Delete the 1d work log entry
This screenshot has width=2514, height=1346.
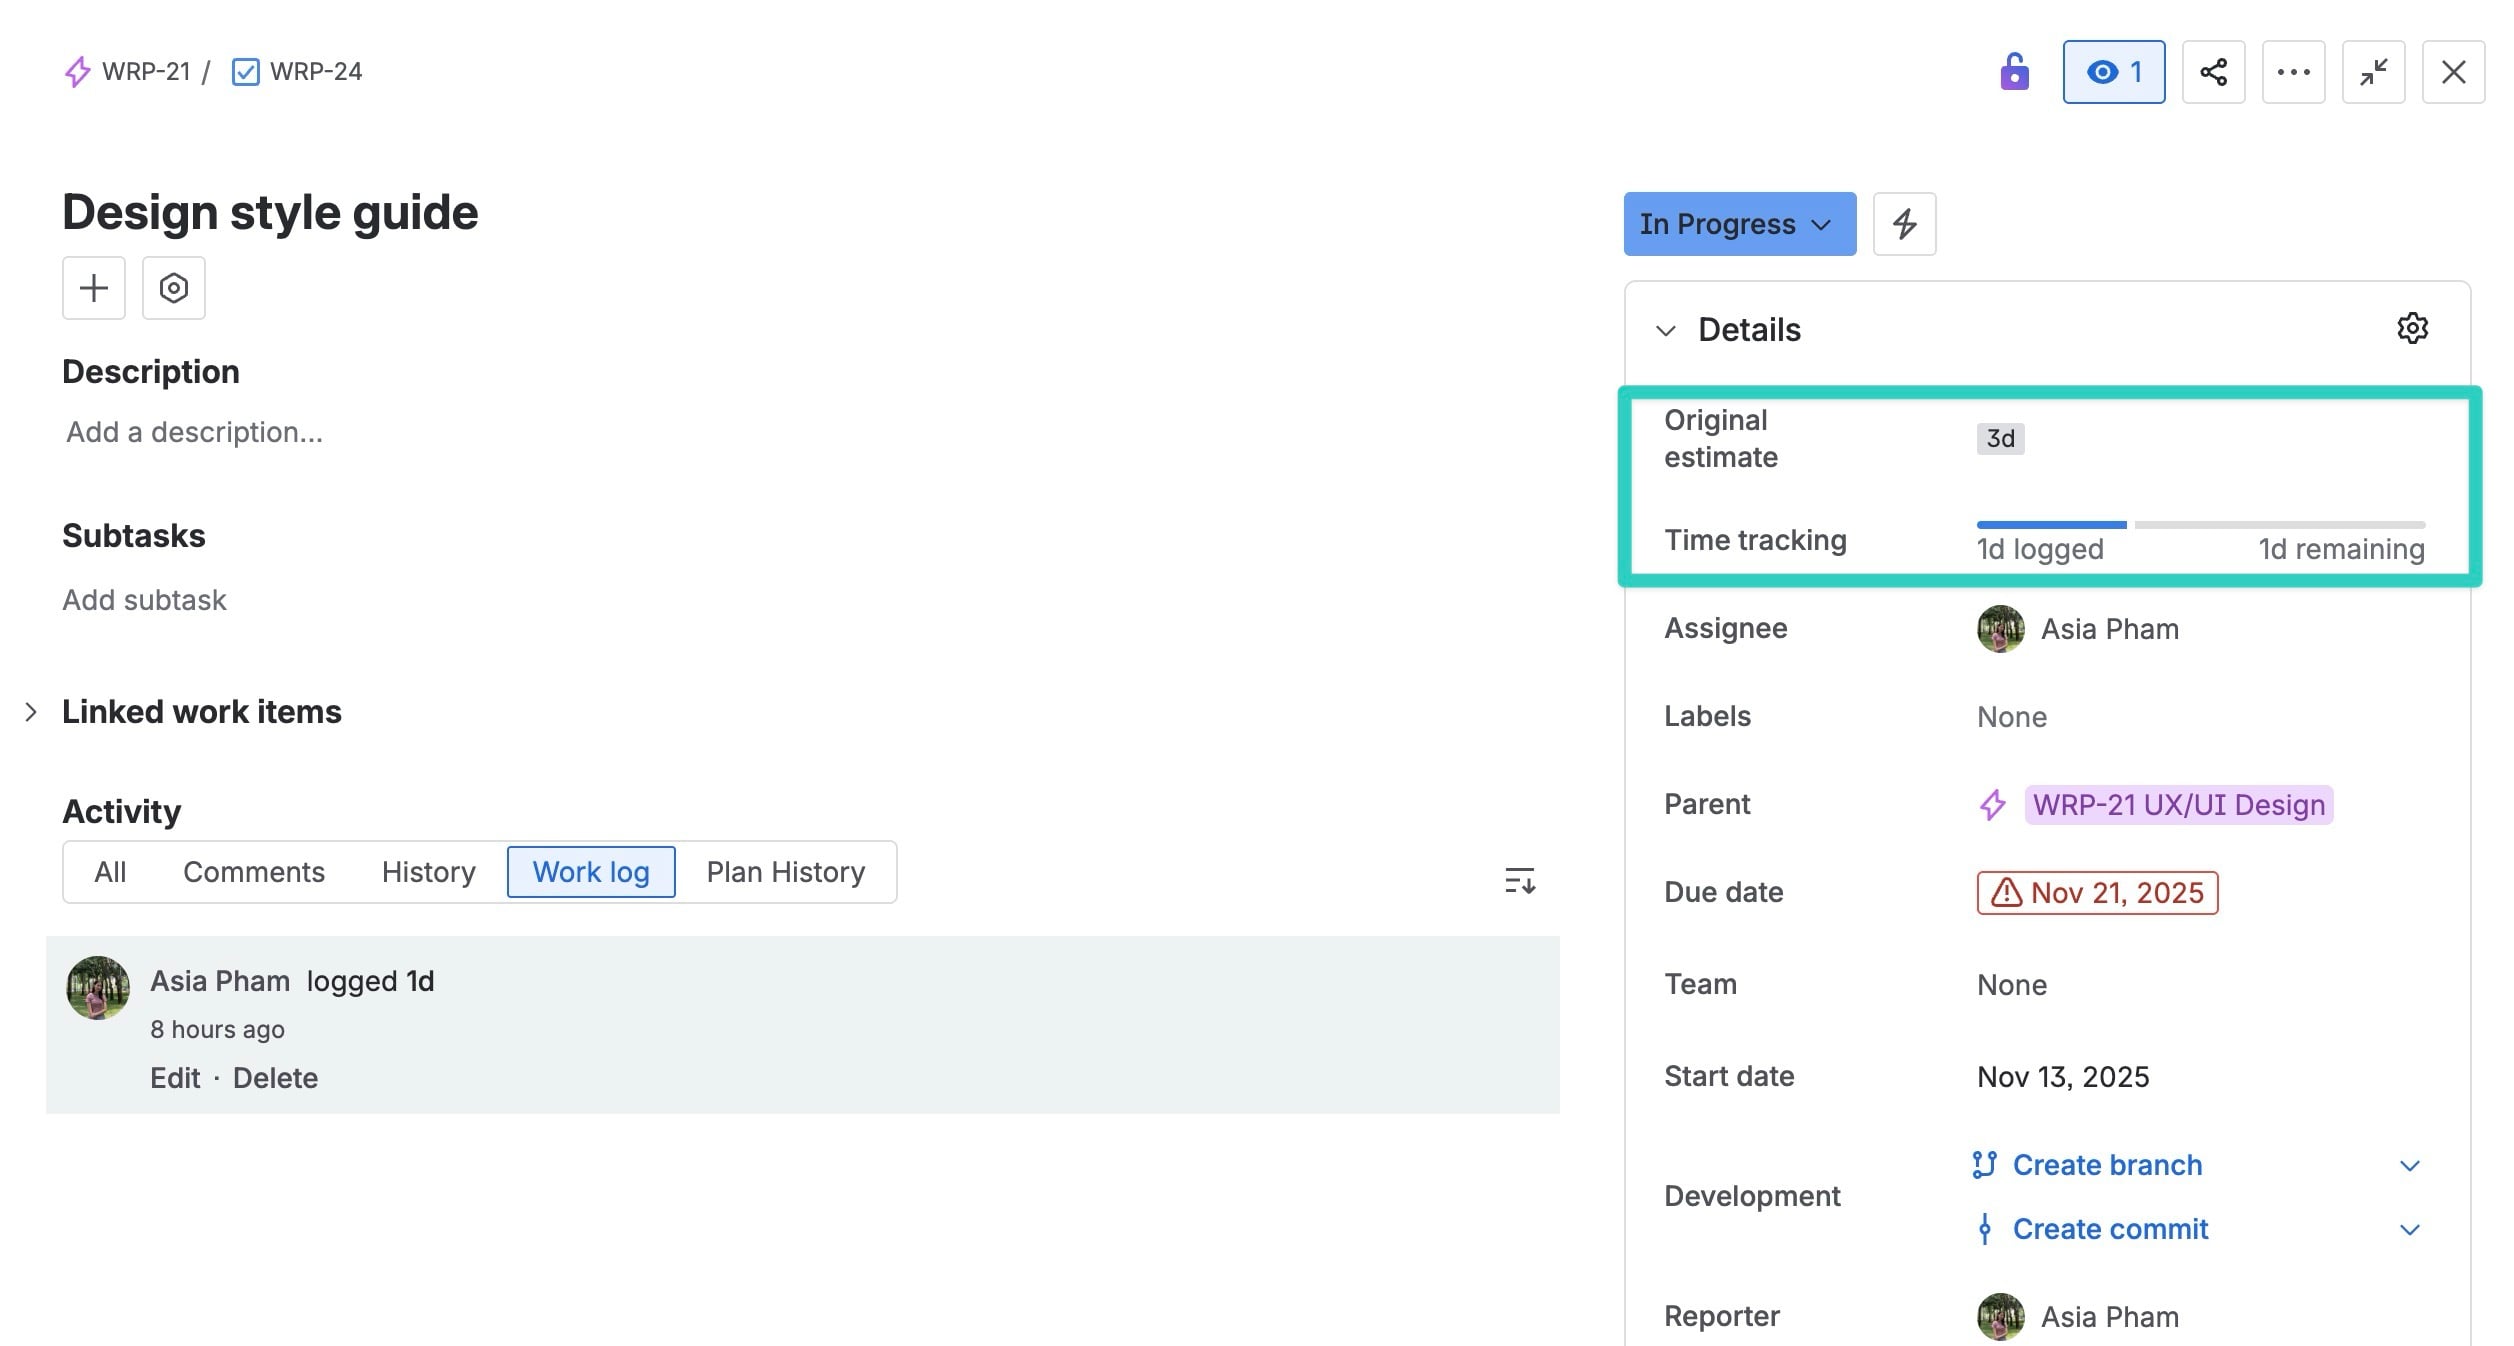(276, 1078)
